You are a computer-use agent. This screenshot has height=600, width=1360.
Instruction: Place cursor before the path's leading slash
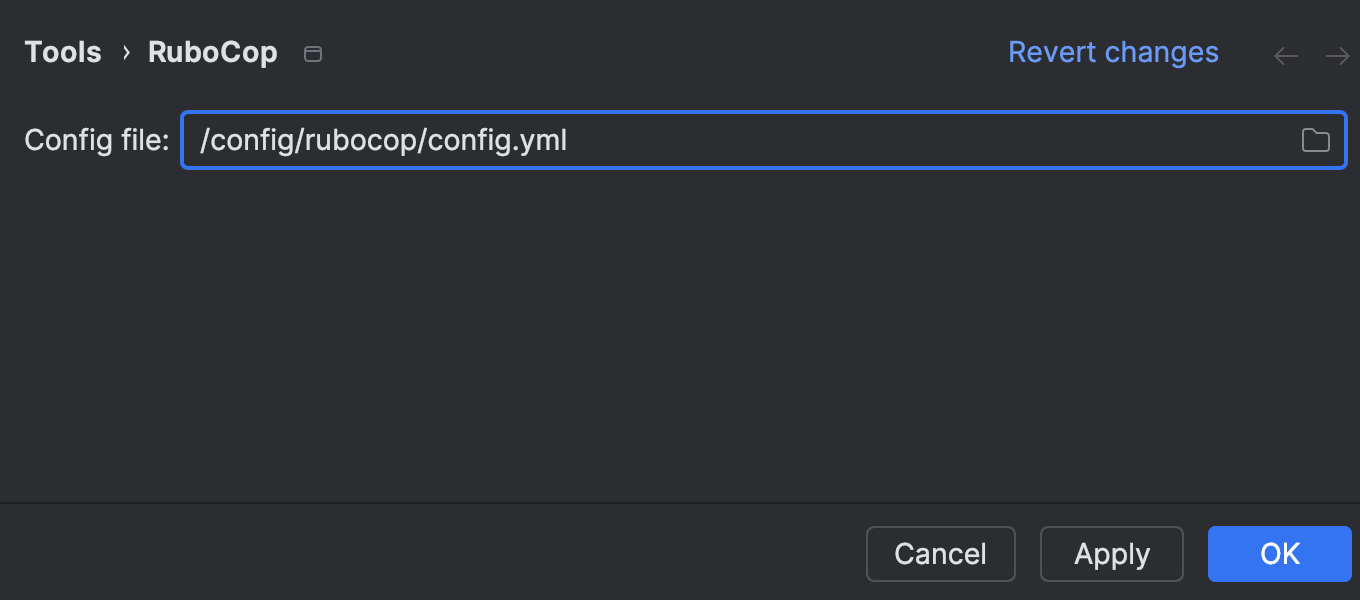(201, 140)
